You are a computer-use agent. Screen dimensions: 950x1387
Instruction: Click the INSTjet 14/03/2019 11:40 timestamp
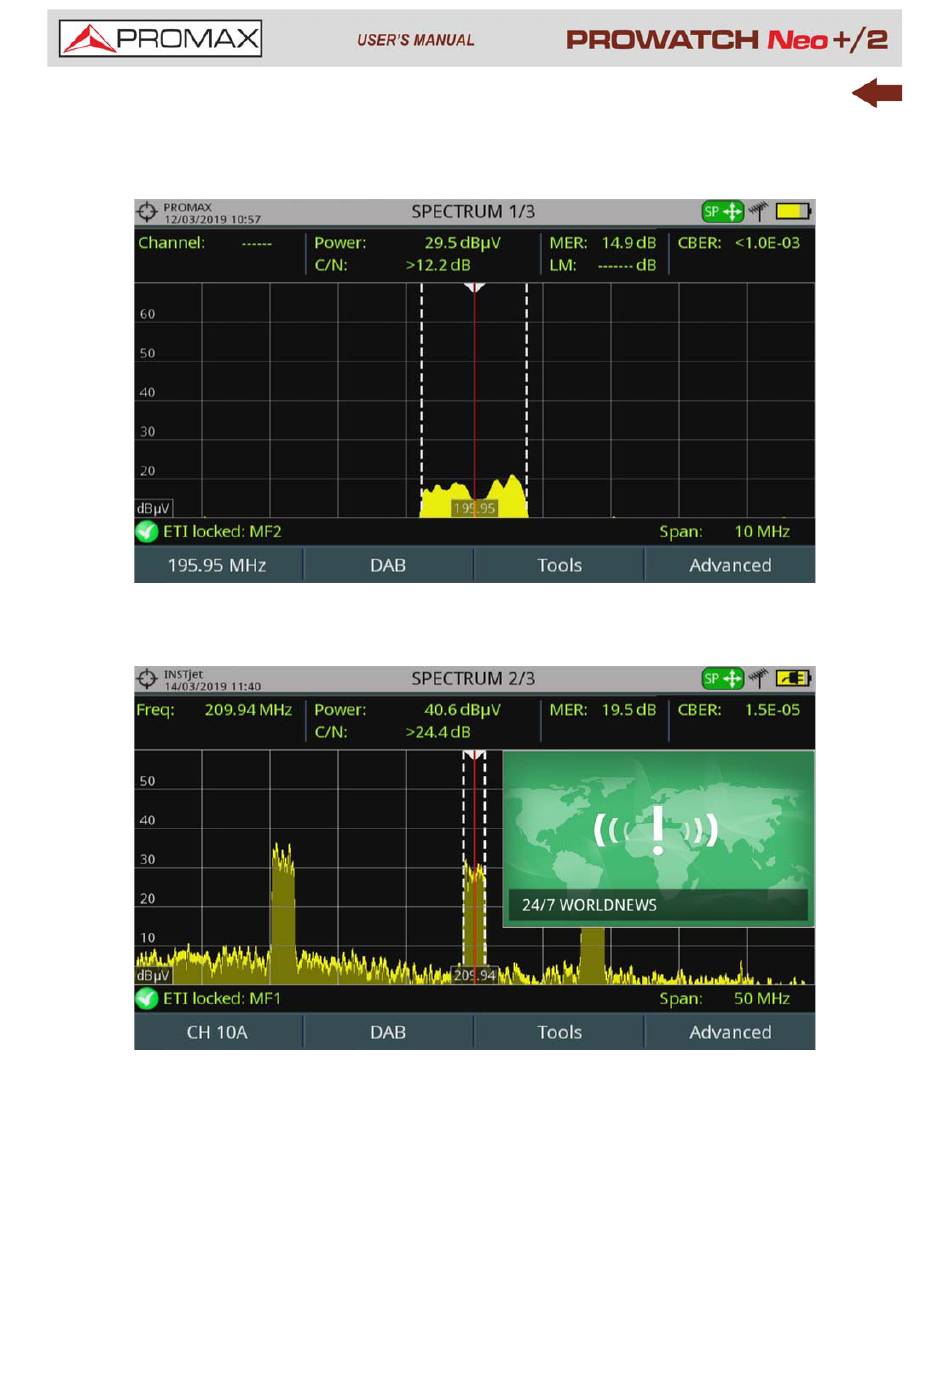click(212, 680)
